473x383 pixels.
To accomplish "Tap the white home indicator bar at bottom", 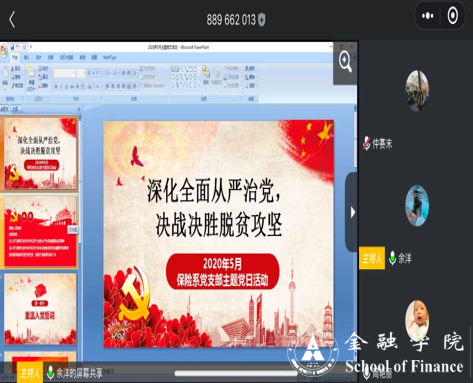I will (236, 373).
